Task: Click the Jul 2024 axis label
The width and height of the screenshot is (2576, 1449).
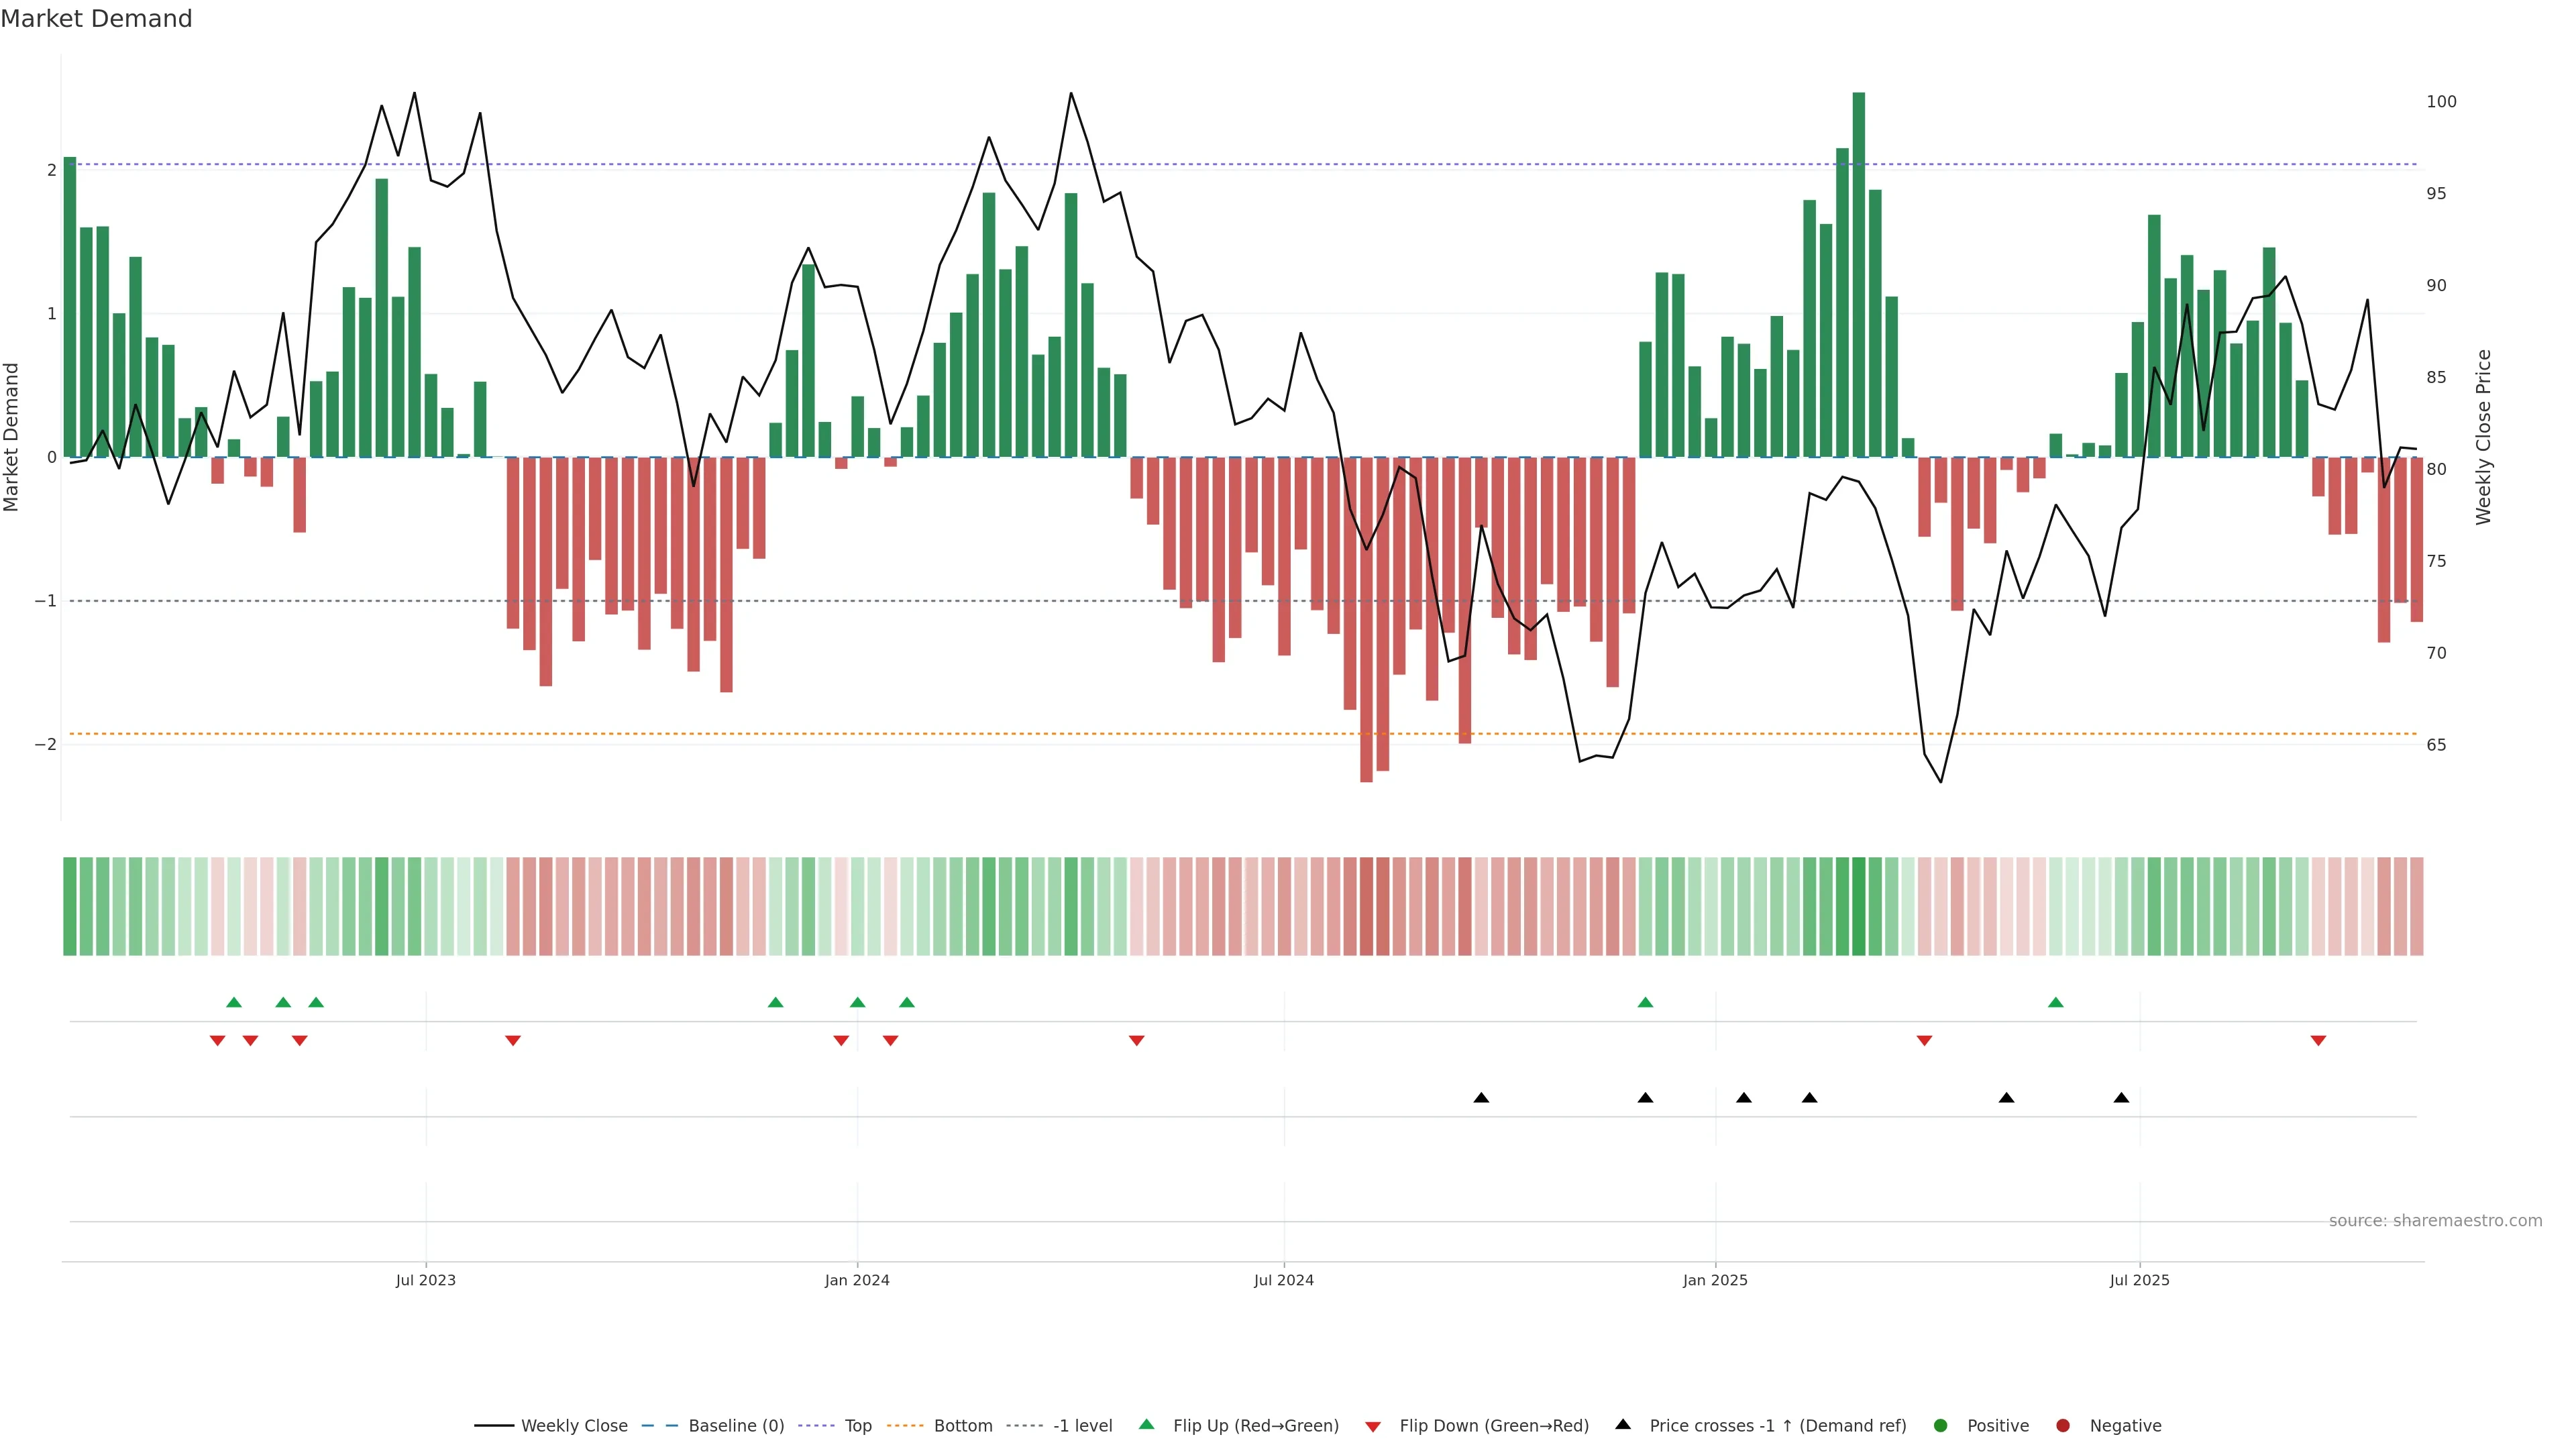Action: (x=1284, y=1280)
